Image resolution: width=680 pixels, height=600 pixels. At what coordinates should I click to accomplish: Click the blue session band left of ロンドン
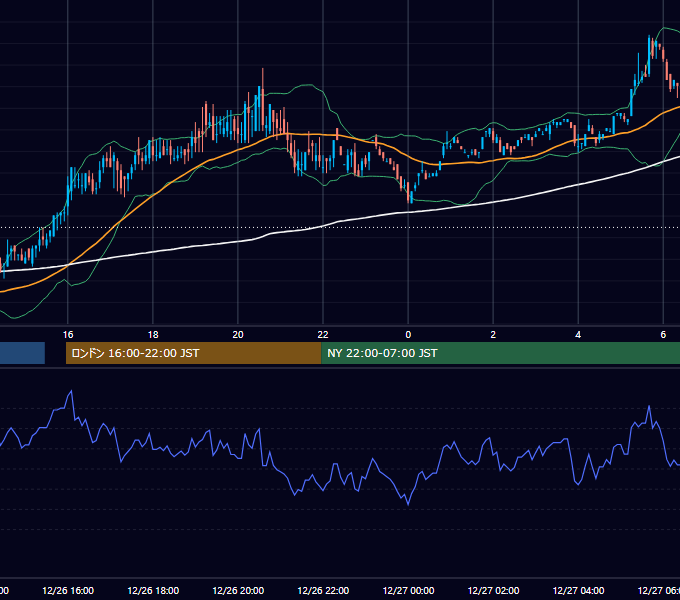pos(22,353)
